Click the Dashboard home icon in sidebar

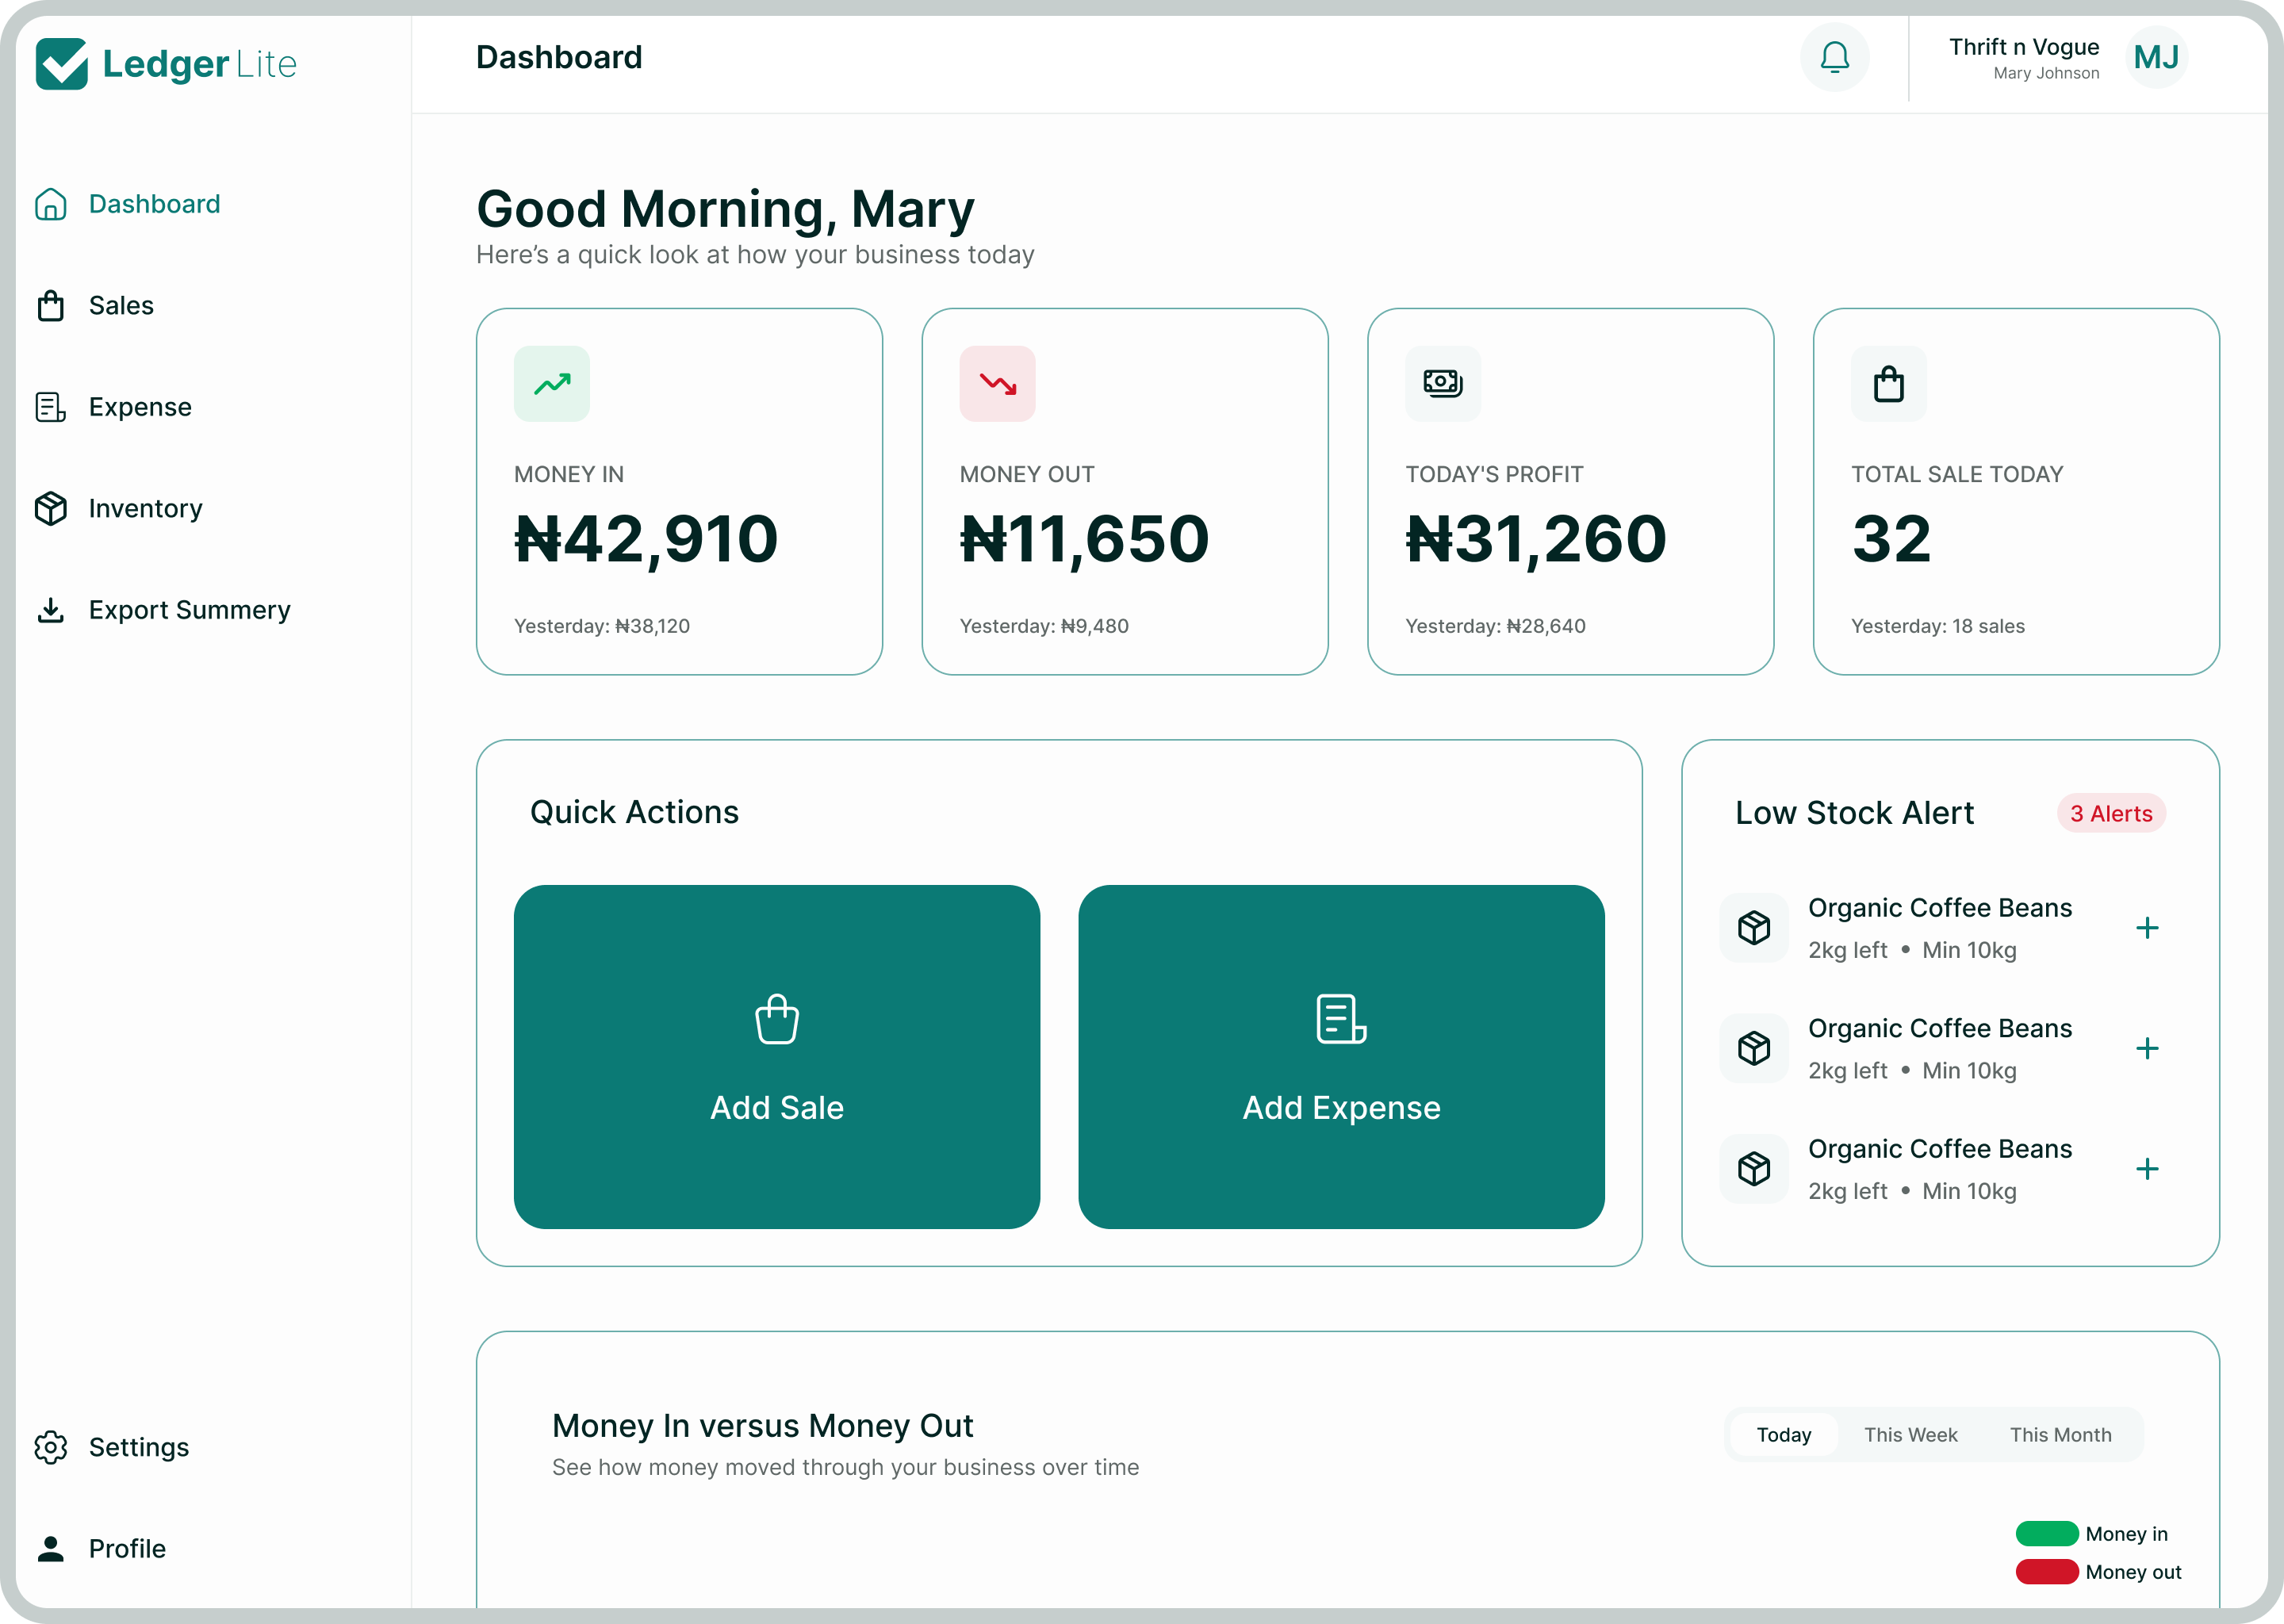(x=51, y=204)
